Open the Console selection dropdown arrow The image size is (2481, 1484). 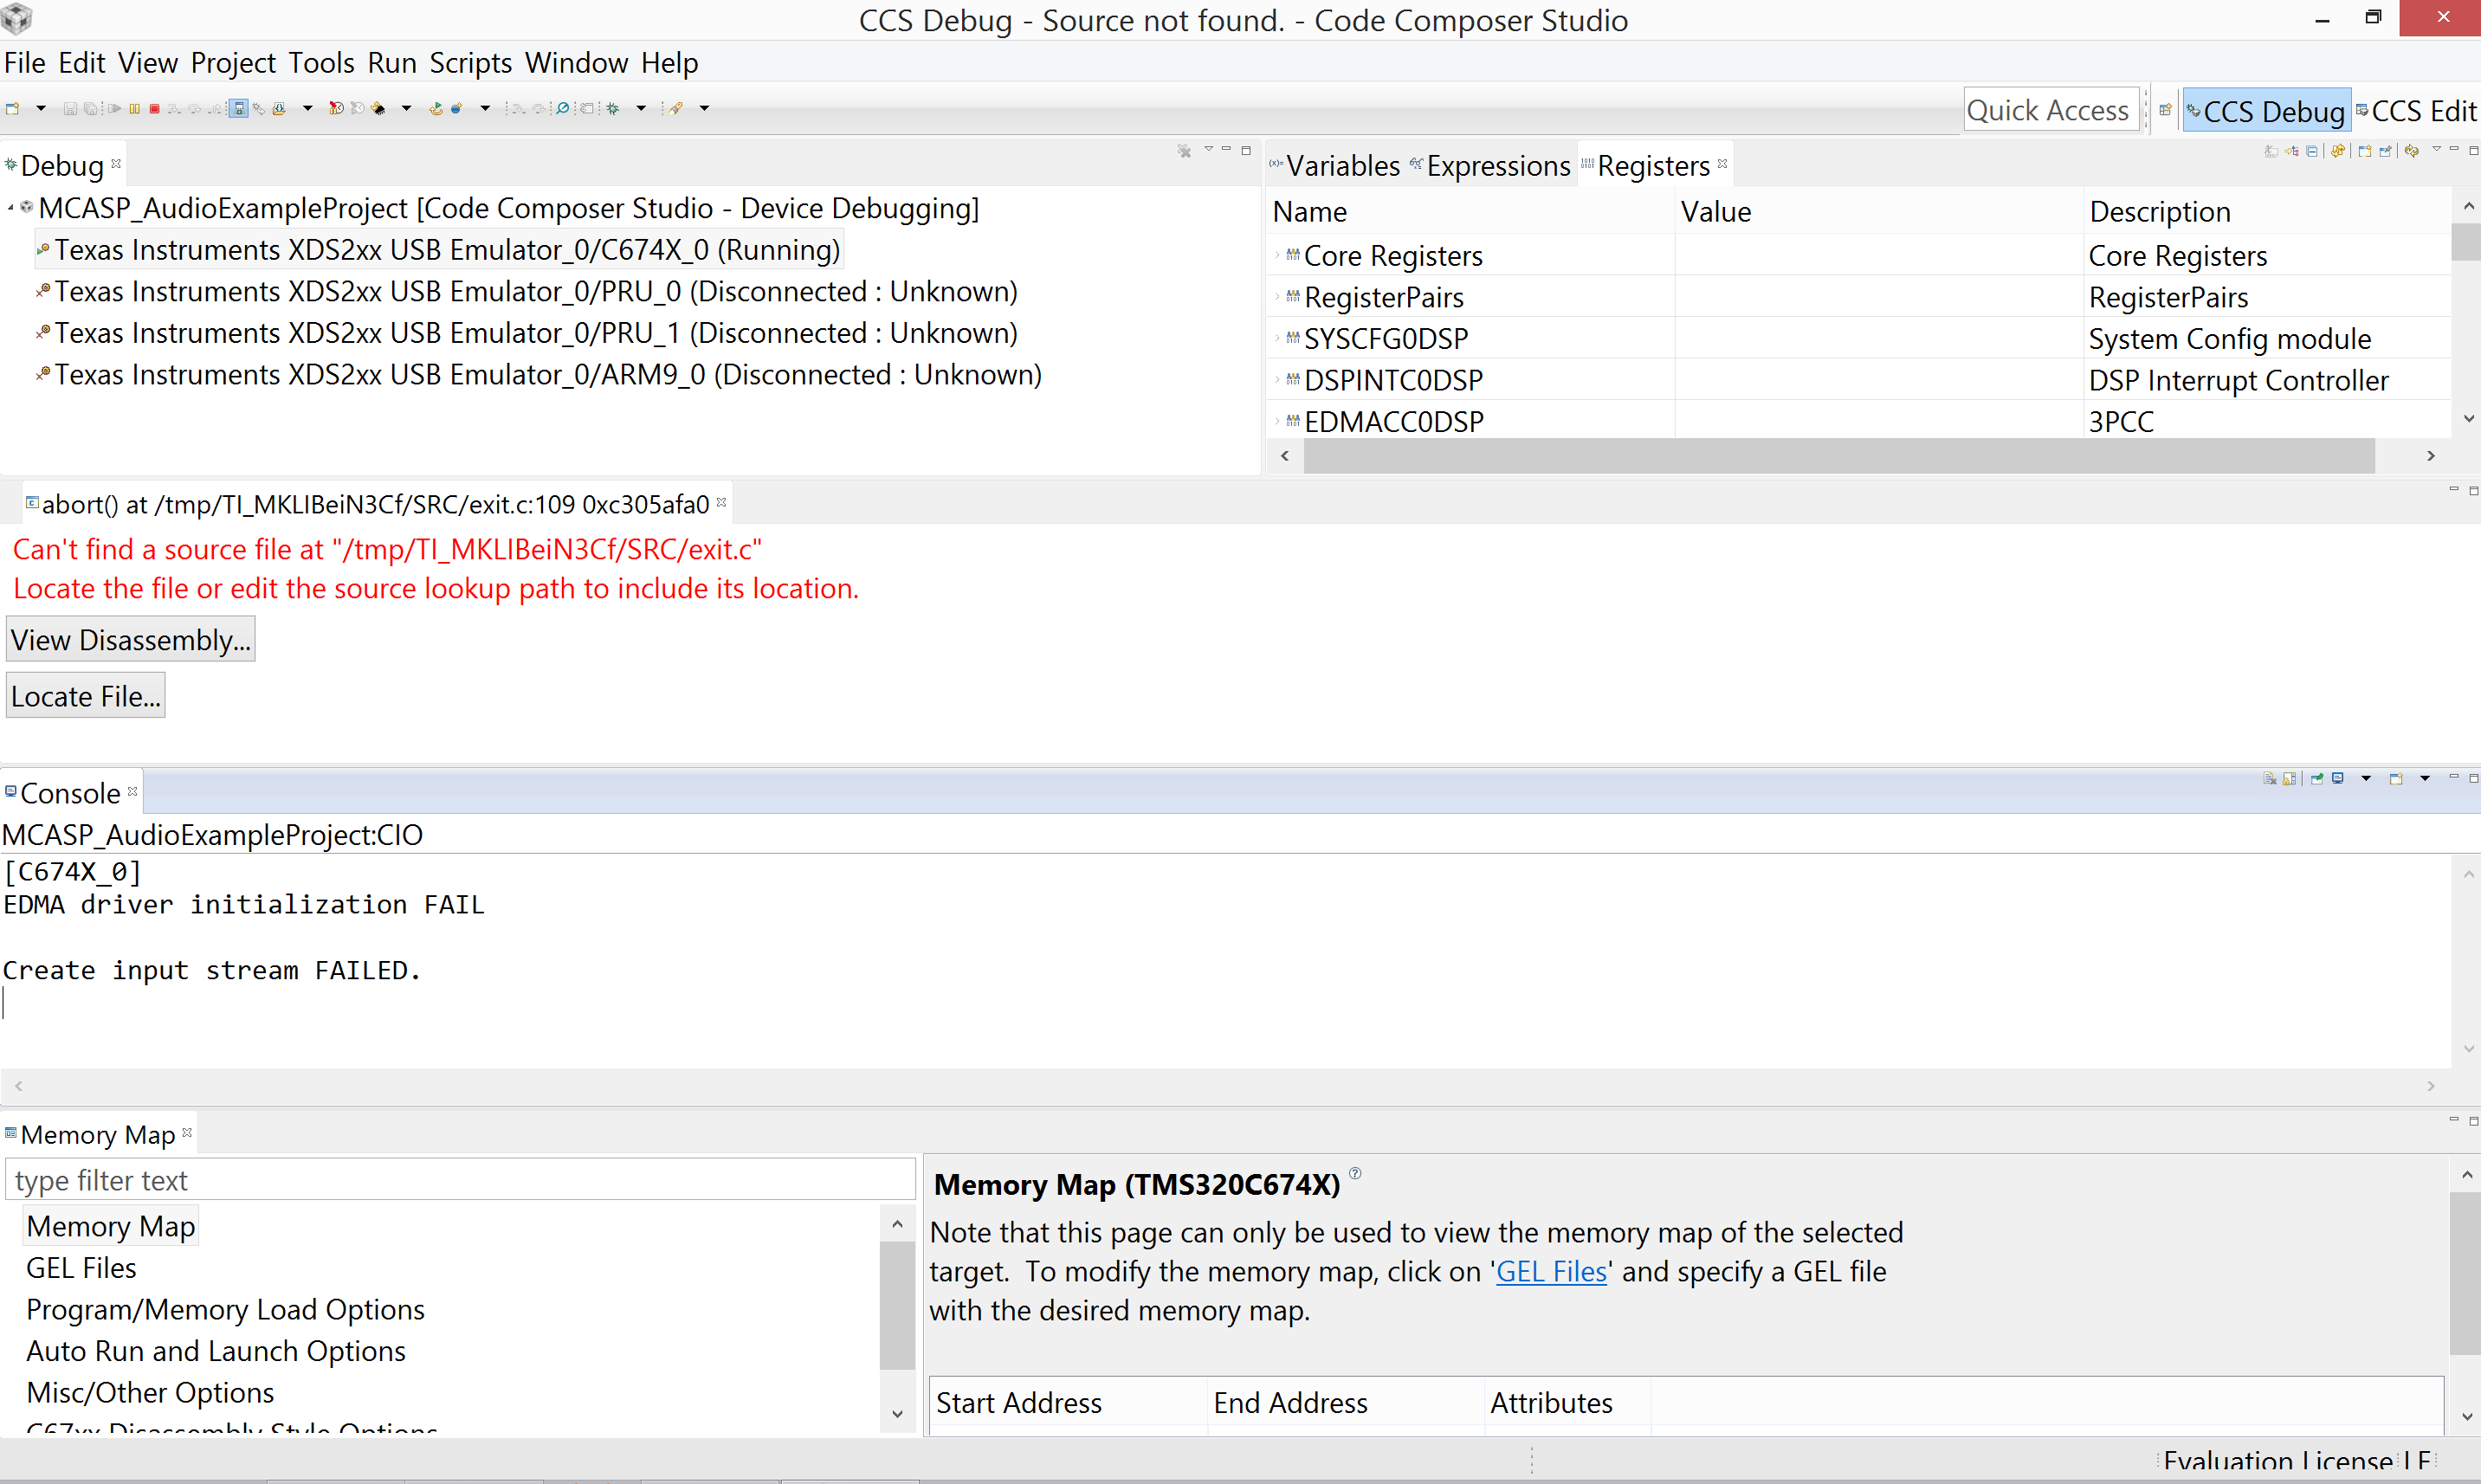pos(2366,779)
